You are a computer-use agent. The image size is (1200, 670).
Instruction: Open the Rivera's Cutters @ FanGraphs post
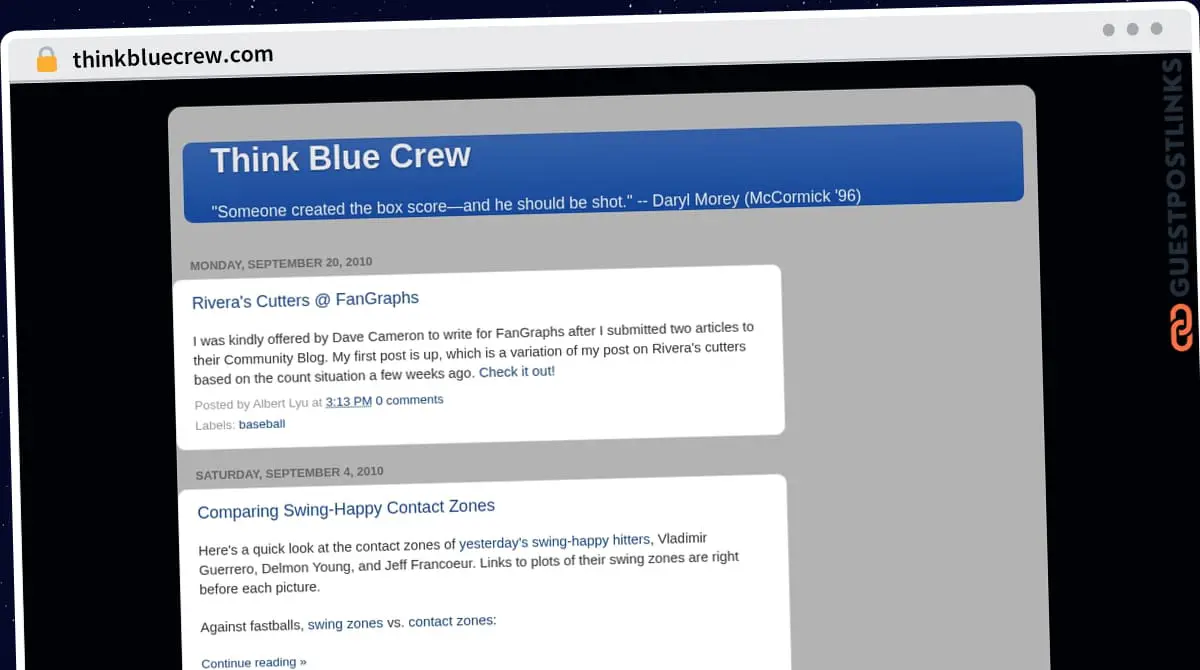tap(305, 300)
